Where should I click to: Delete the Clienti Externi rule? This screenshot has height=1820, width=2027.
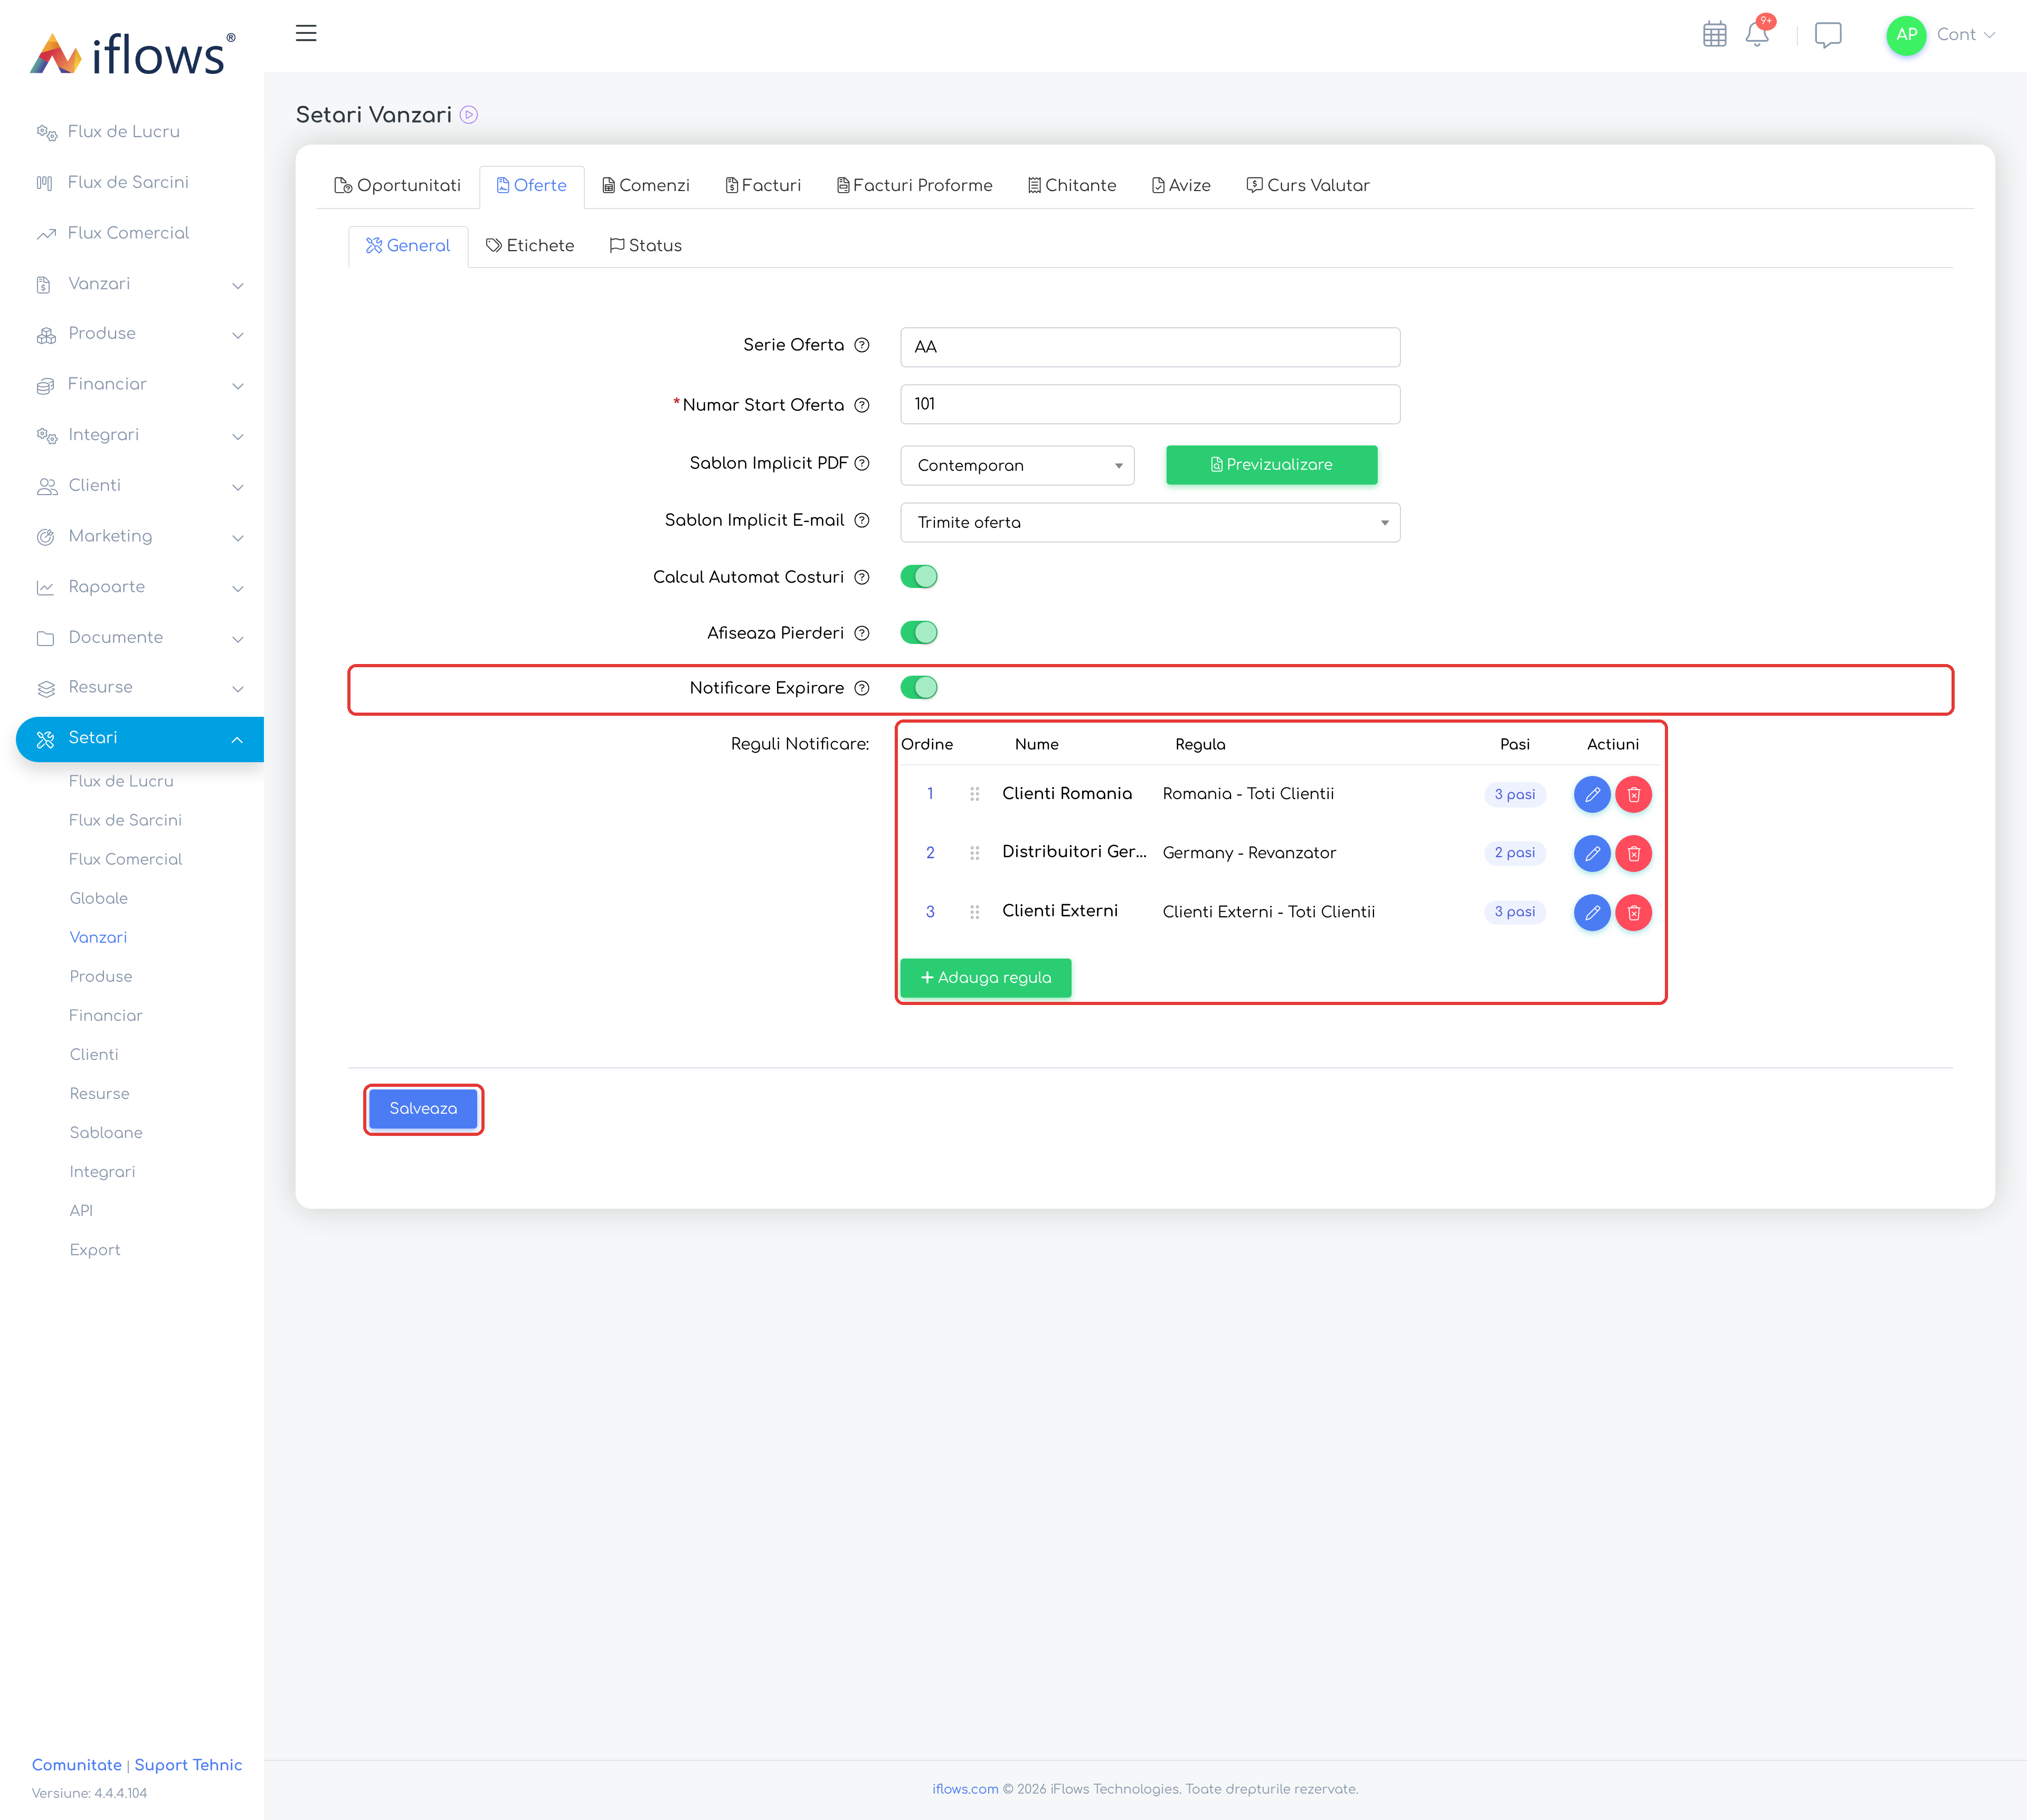tap(1633, 912)
